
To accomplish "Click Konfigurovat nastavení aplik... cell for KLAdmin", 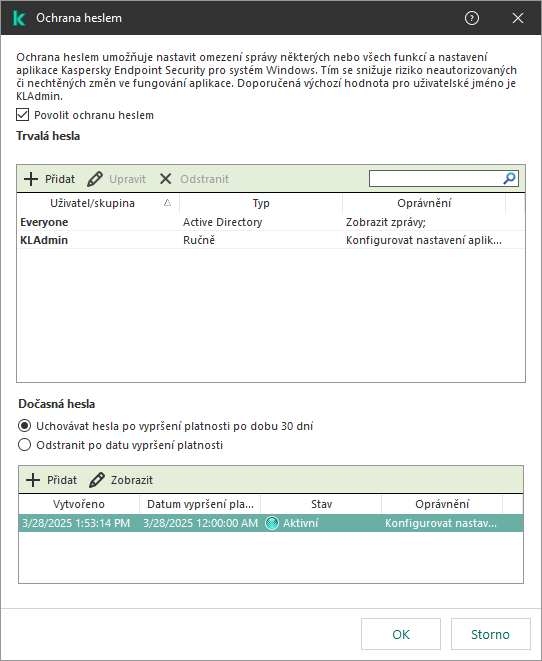I will (x=424, y=240).
